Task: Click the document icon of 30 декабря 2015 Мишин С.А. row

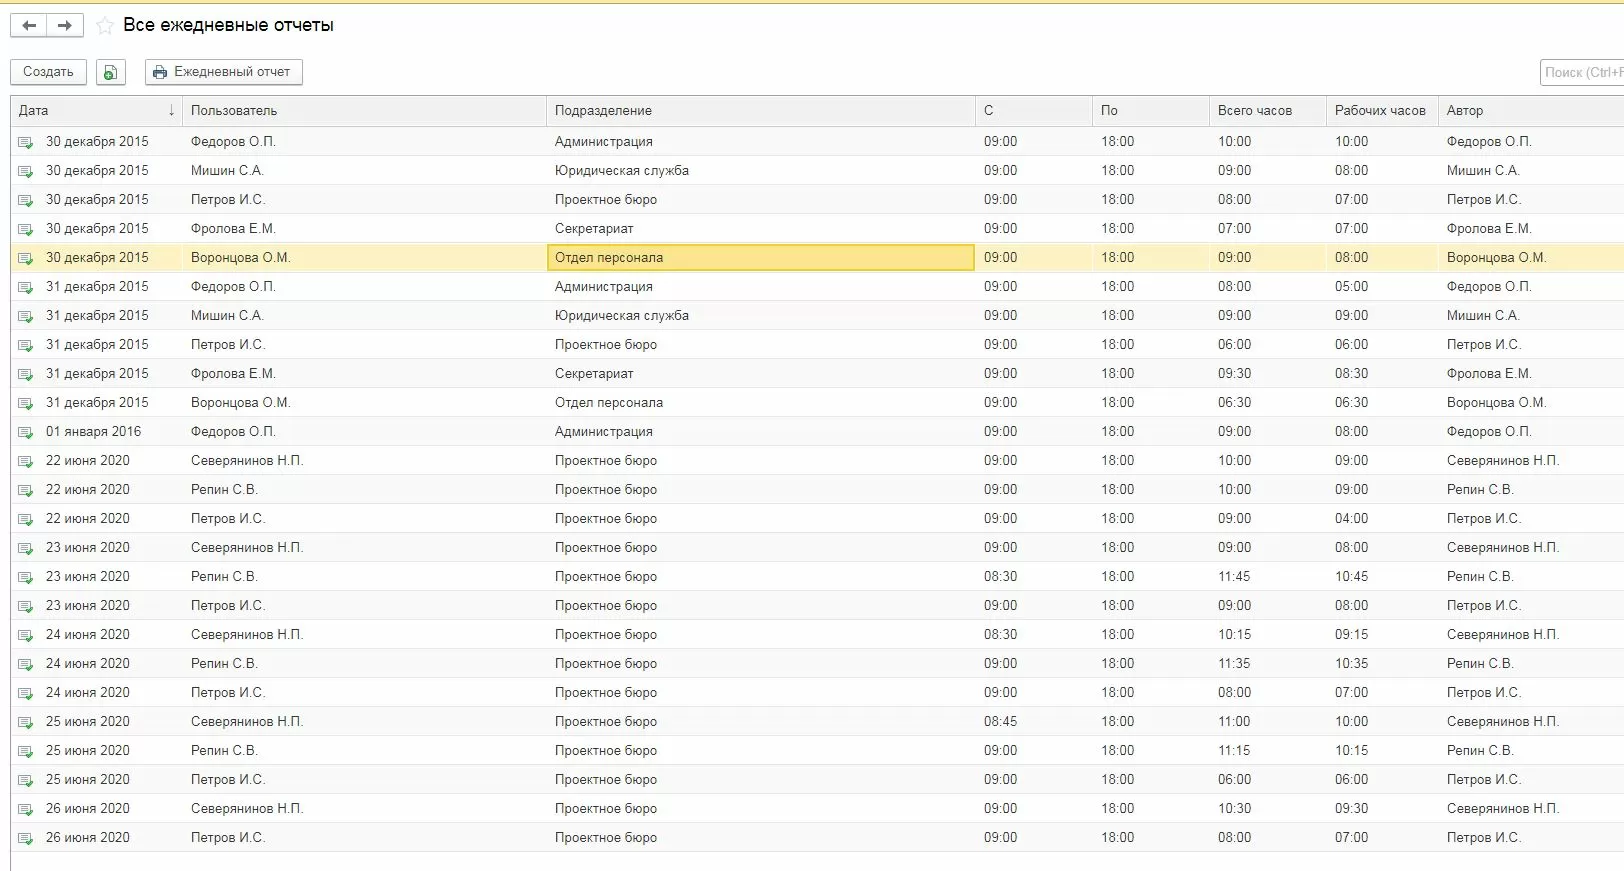Action: [x=25, y=171]
